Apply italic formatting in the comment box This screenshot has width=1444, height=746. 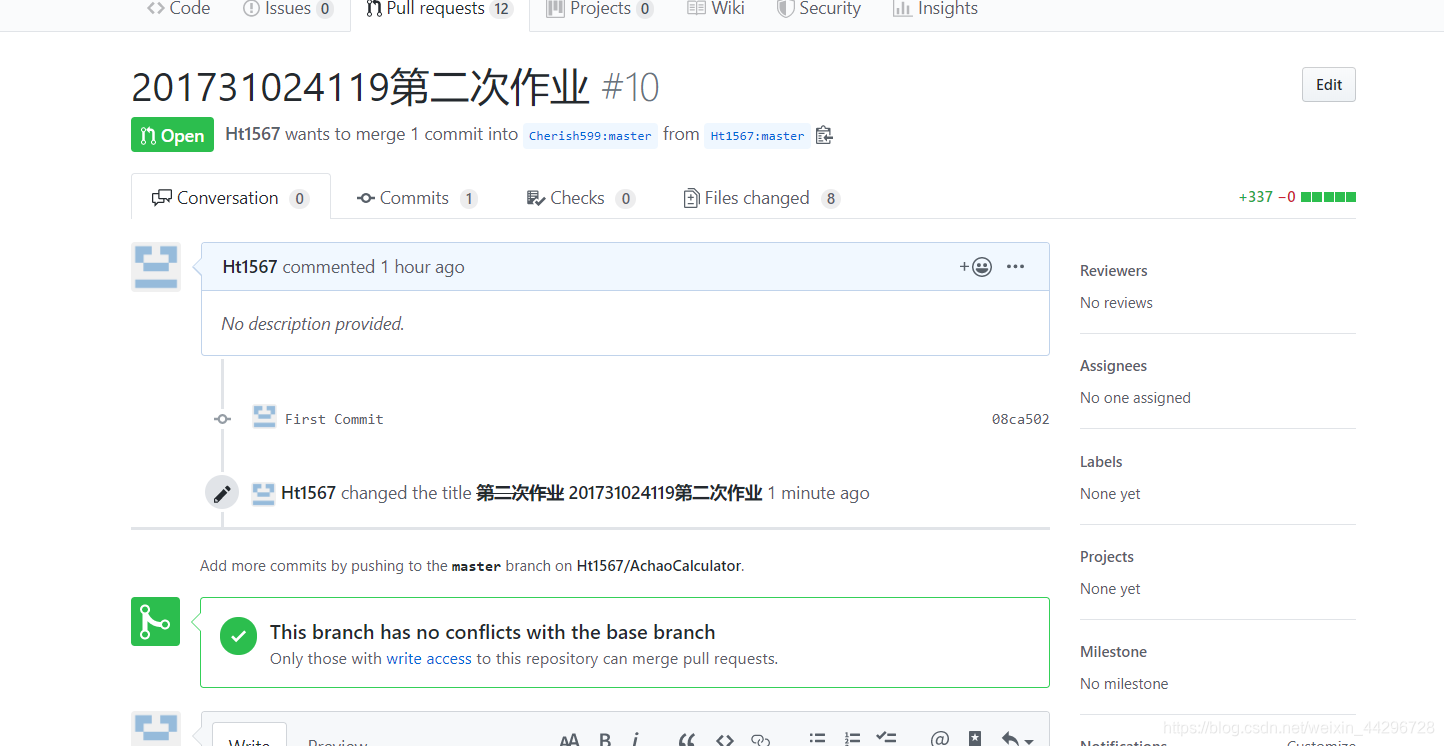coord(635,738)
